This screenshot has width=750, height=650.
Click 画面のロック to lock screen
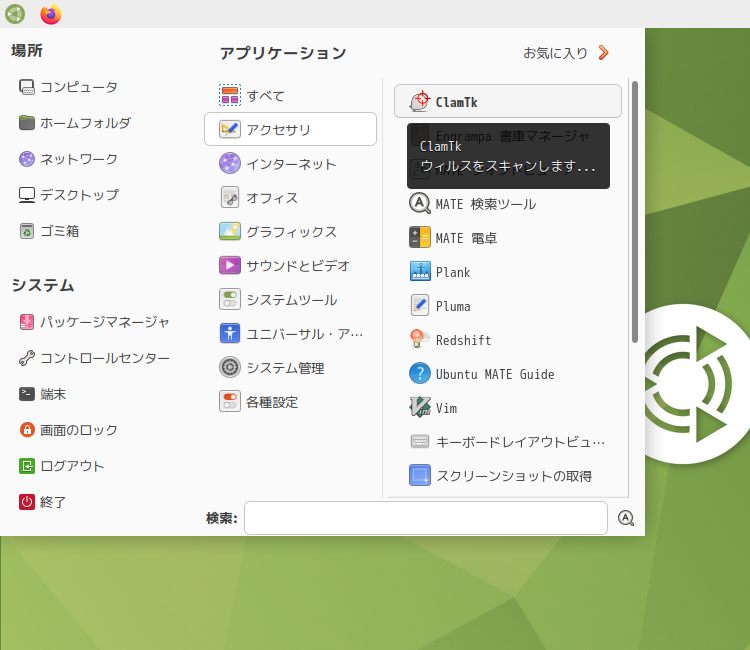[x=68, y=430]
